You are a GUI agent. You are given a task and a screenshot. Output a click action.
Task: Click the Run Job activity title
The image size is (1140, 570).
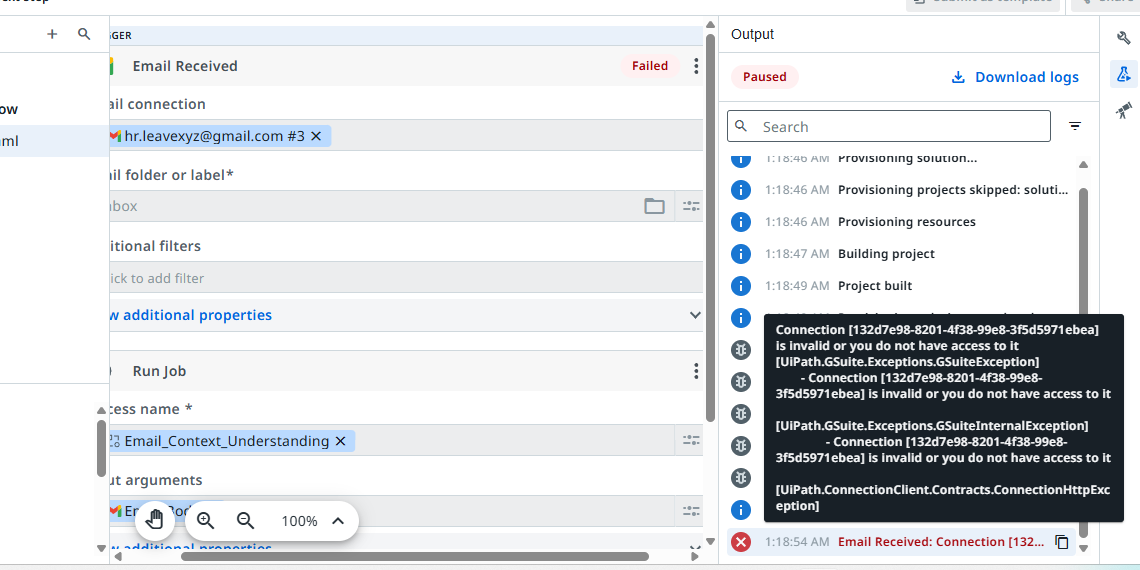click(x=159, y=371)
